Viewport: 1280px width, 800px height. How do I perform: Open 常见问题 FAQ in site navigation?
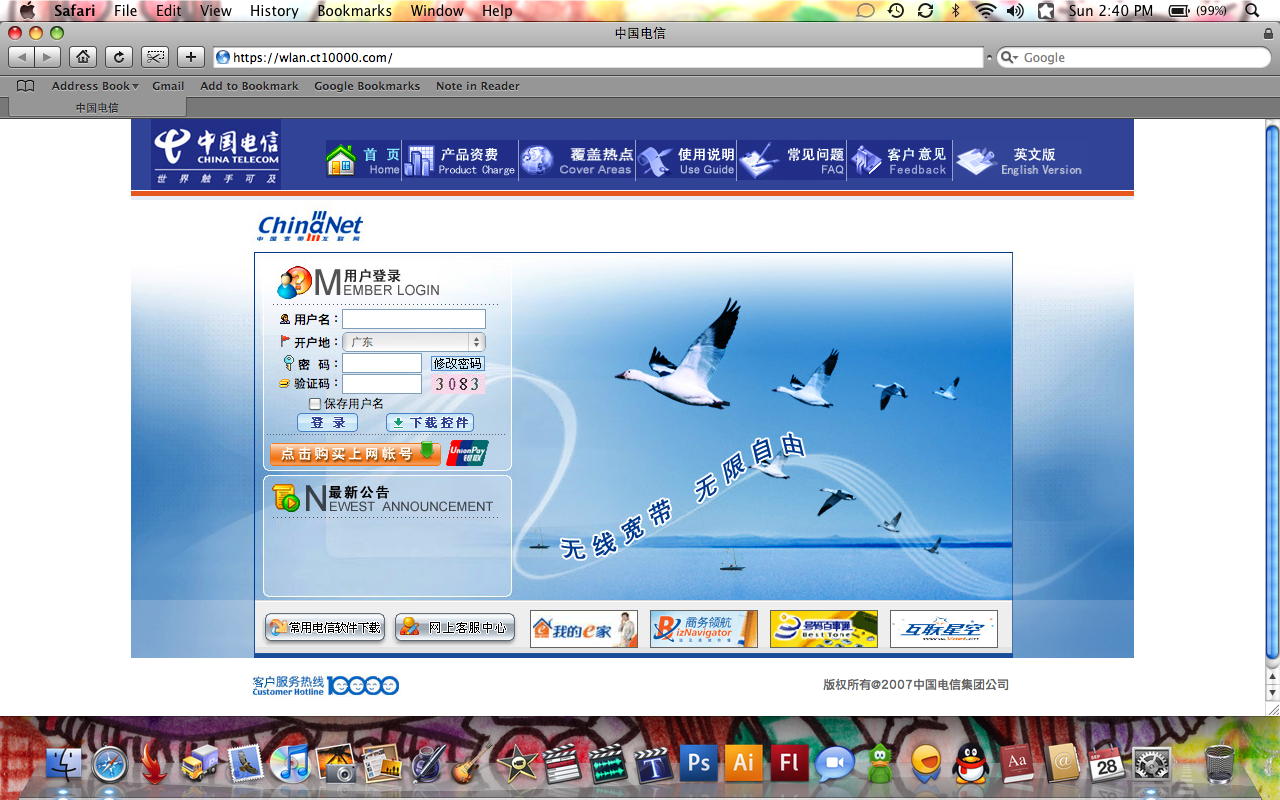point(793,160)
